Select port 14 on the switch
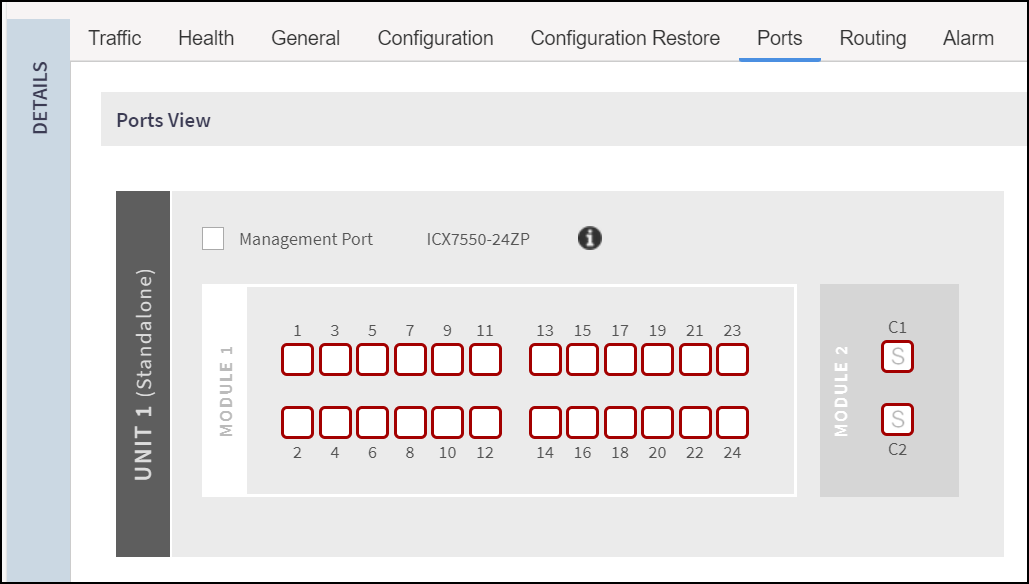Screen dimensions: 1029x584 pos(545,423)
